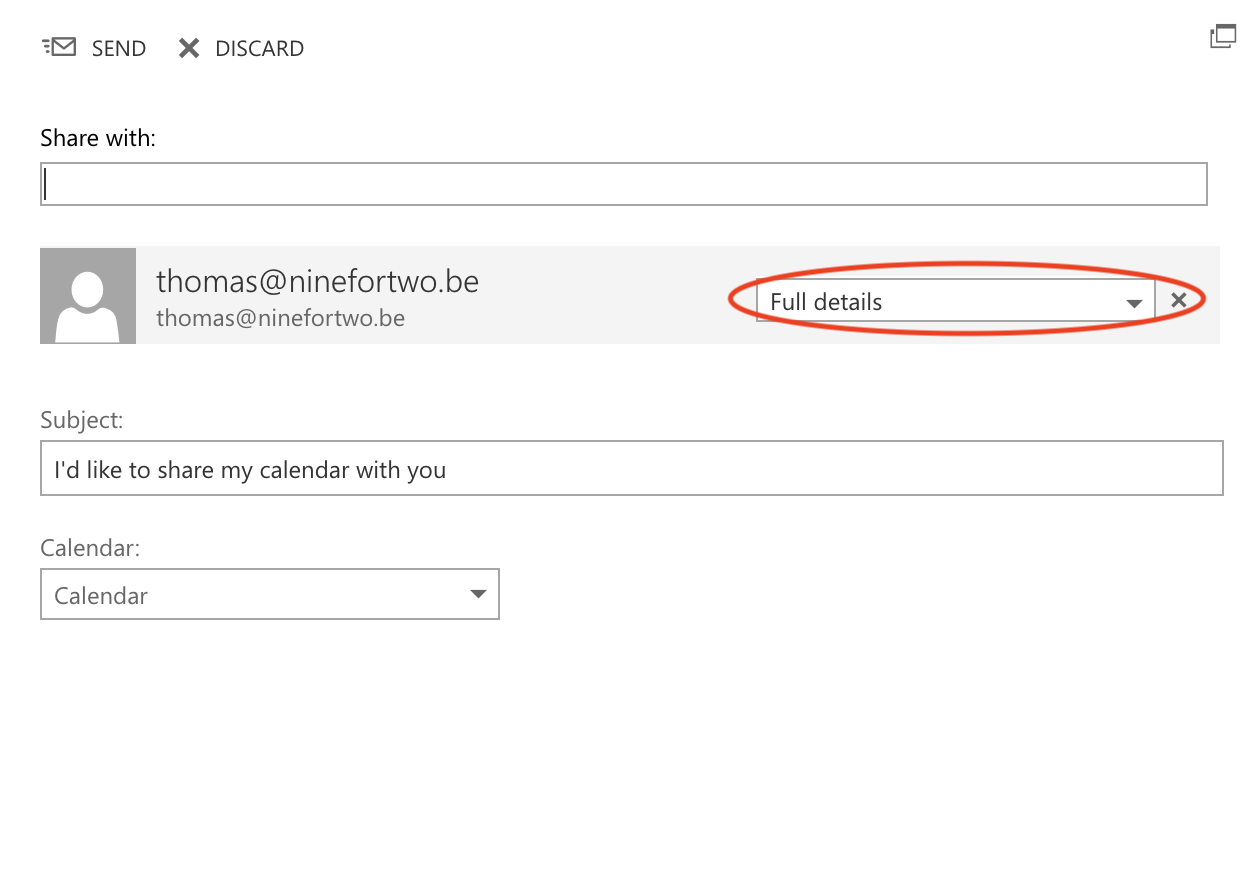Click into the Subject text field
This screenshot has height=878, width=1252.
pos(631,469)
